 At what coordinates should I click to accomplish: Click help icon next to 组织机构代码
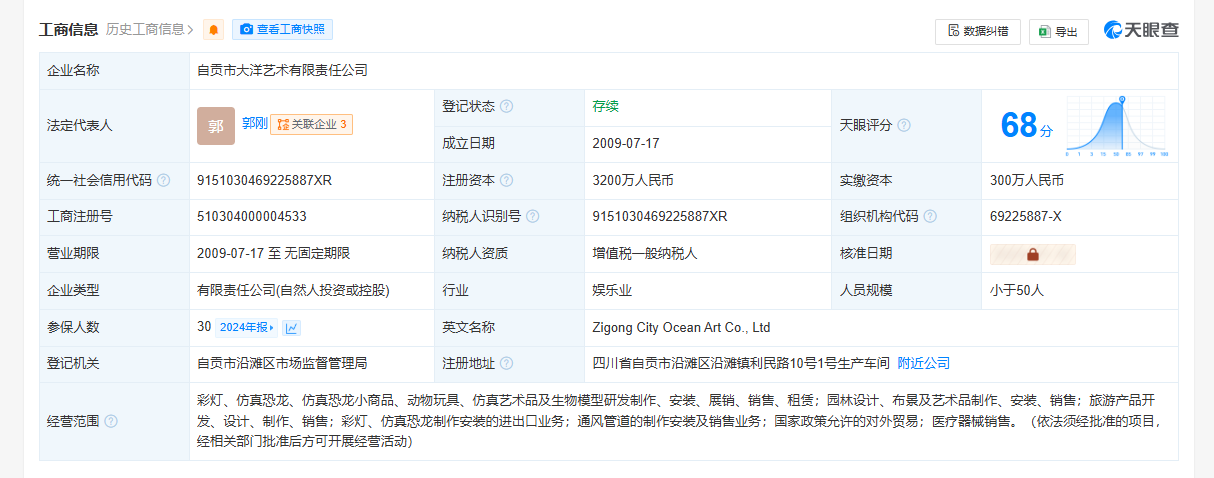tap(930, 217)
